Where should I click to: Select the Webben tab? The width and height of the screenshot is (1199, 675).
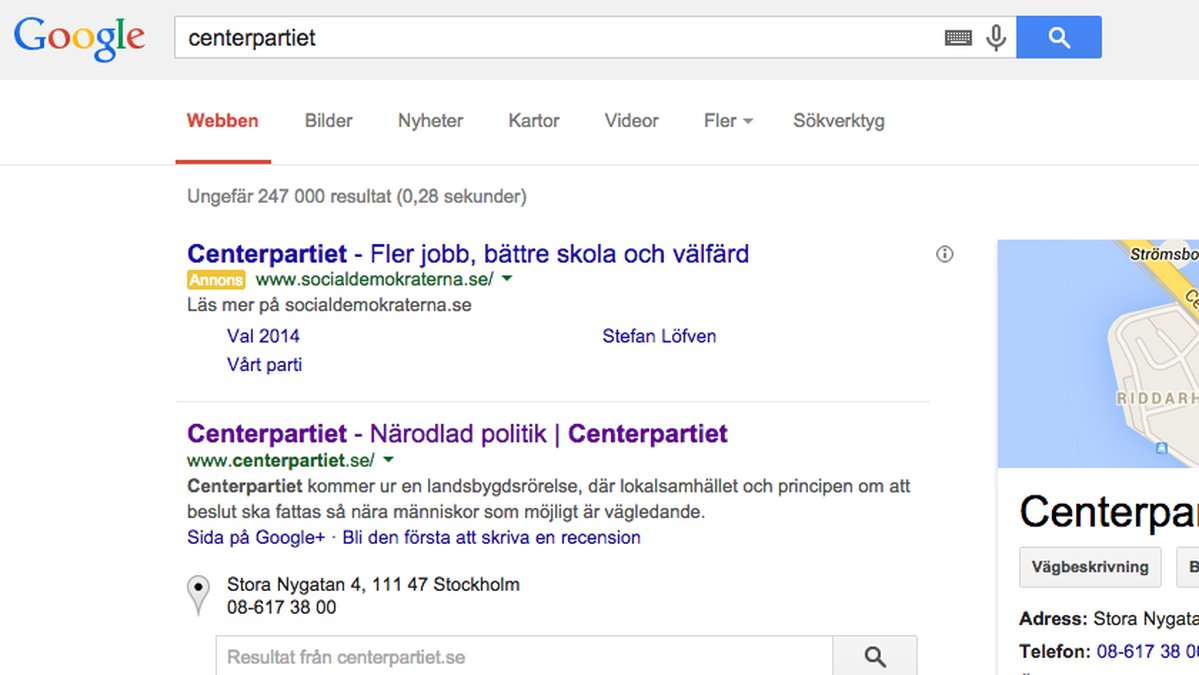tap(223, 121)
